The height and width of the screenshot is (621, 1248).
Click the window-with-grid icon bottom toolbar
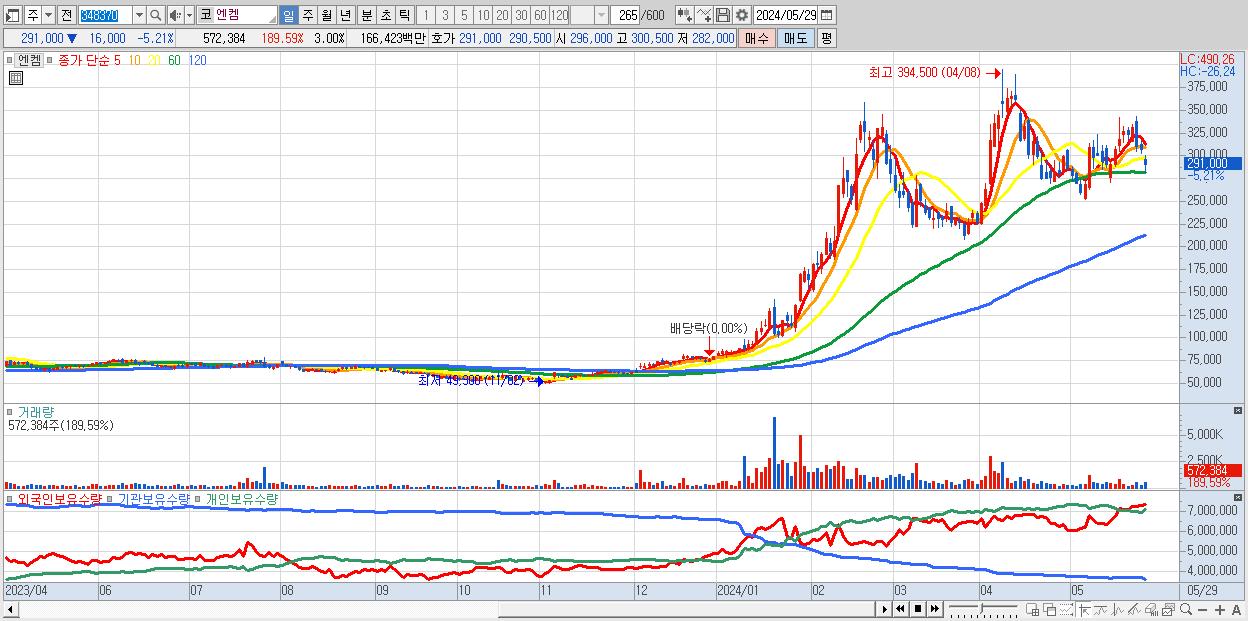click(x=1032, y=609)
